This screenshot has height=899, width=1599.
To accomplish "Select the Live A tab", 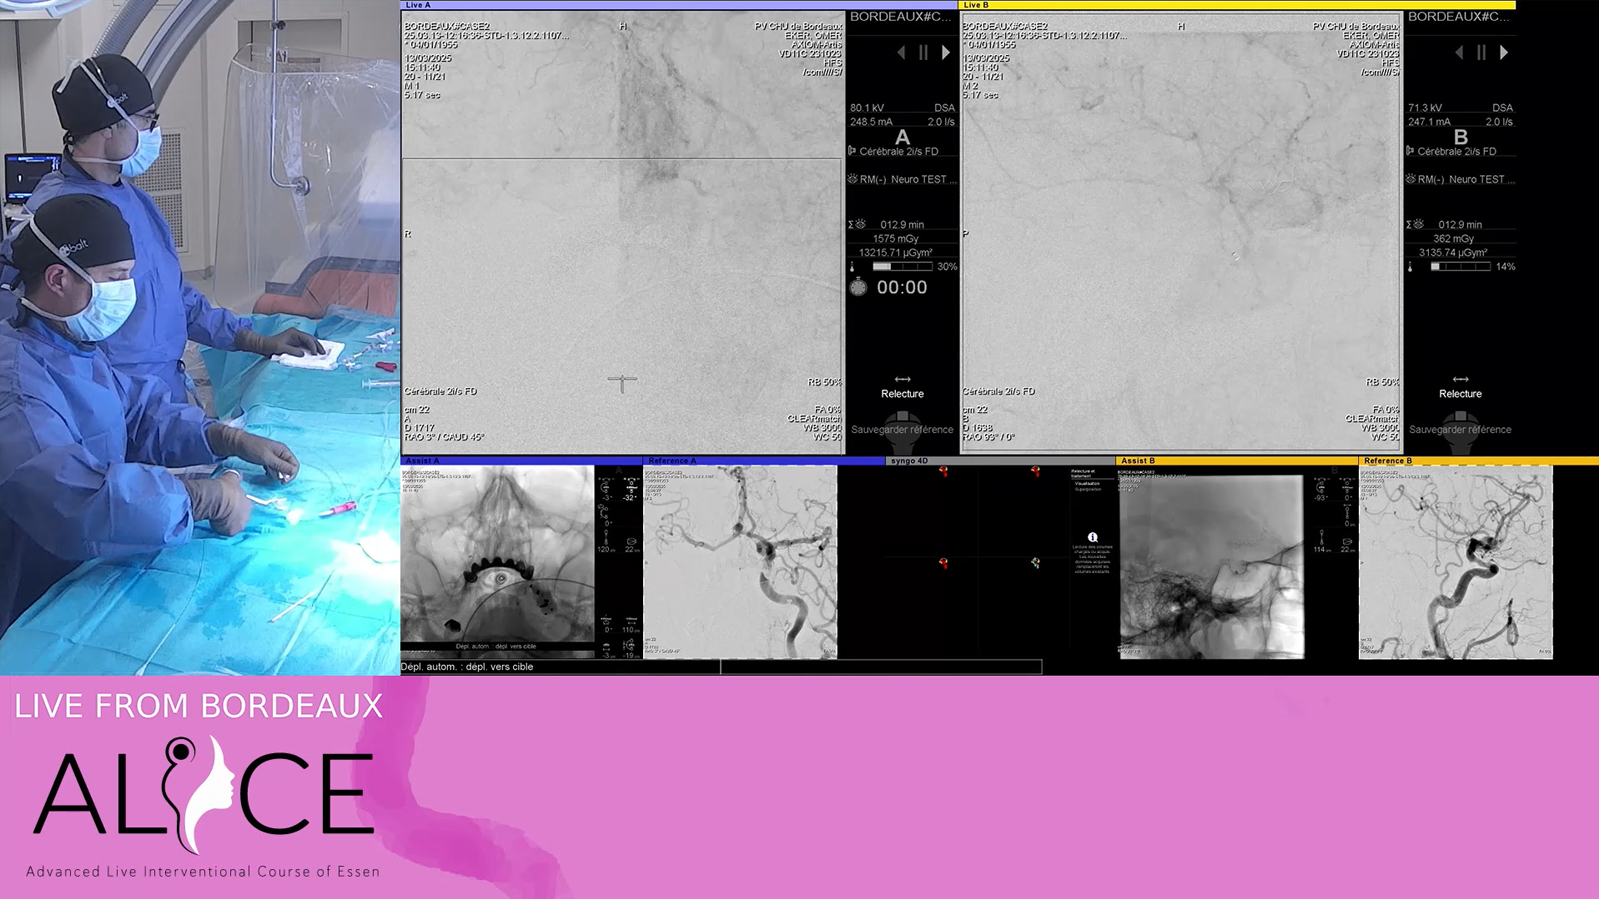I will point(419,5).
